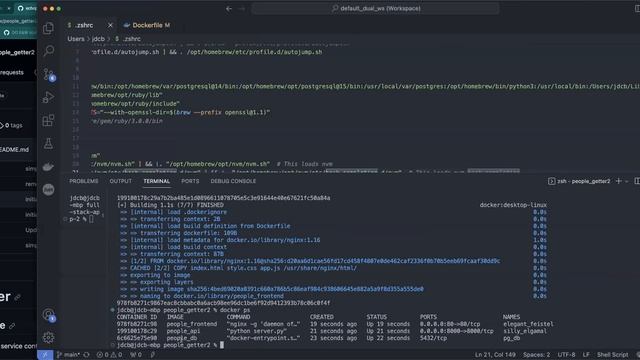Open the Manage gear icon
This screenshot has height=360, width=640.
(x=48, y=337)
